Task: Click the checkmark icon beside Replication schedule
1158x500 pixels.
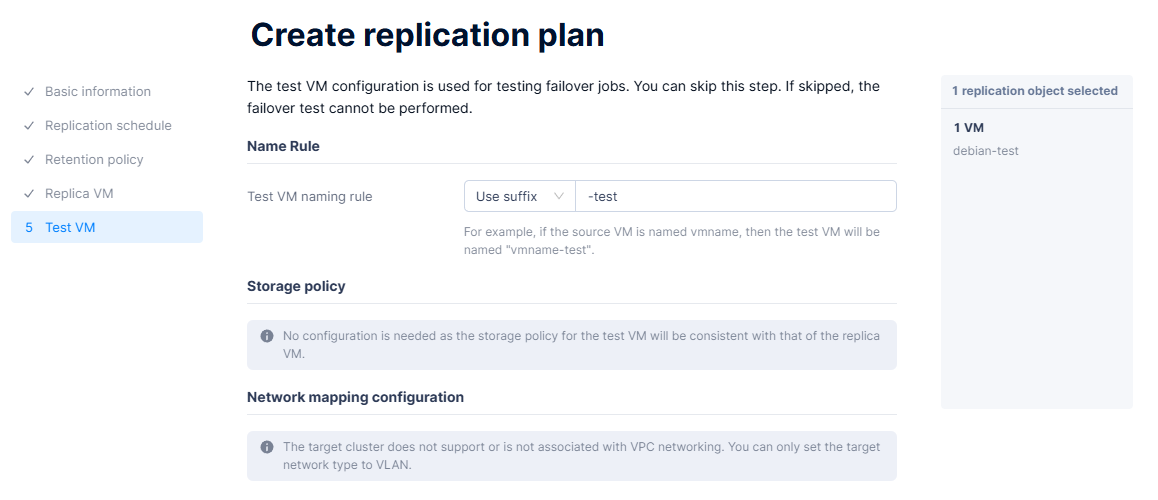Action: click(x=29, y=126)
